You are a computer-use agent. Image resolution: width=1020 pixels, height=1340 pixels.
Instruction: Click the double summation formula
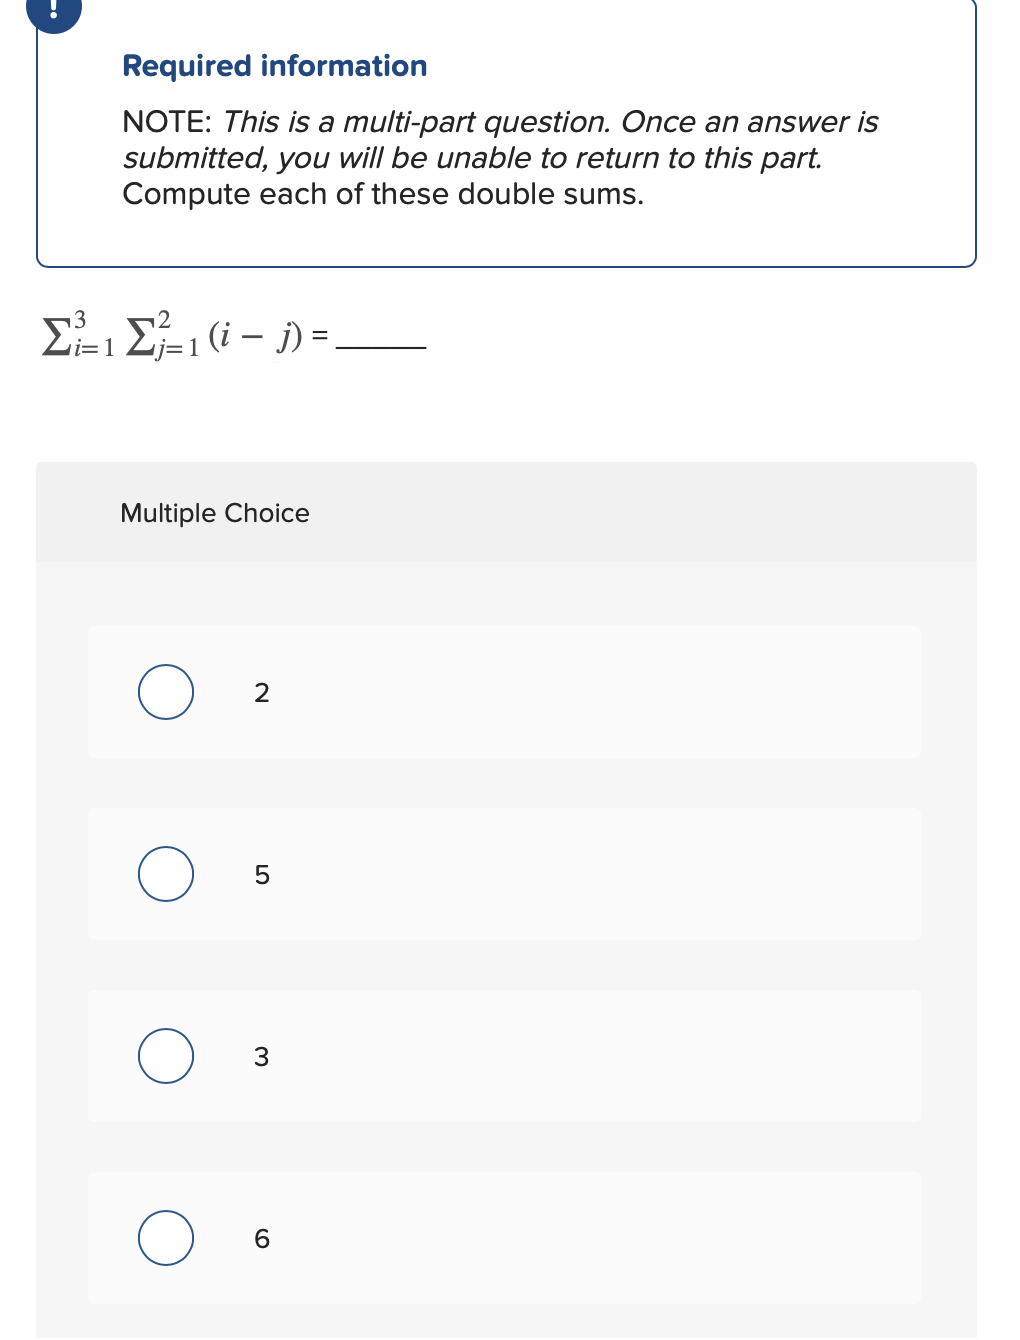point(180,335)
